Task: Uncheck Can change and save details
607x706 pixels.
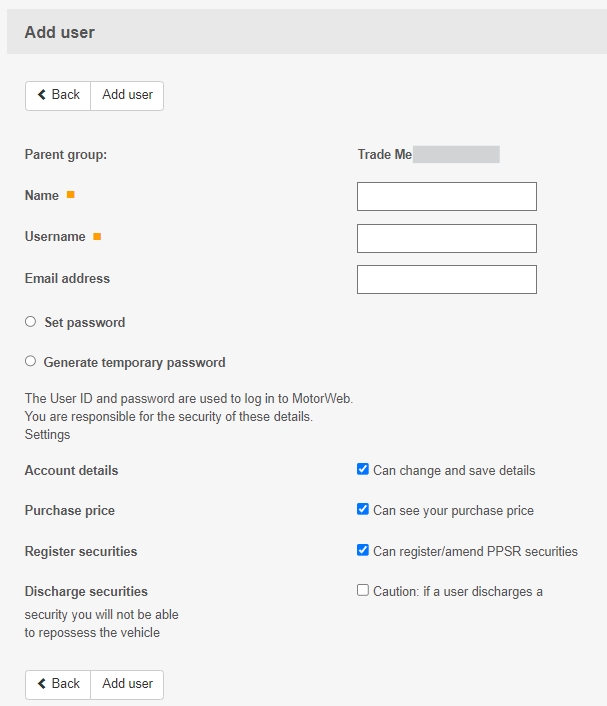Action: [363, 469]
